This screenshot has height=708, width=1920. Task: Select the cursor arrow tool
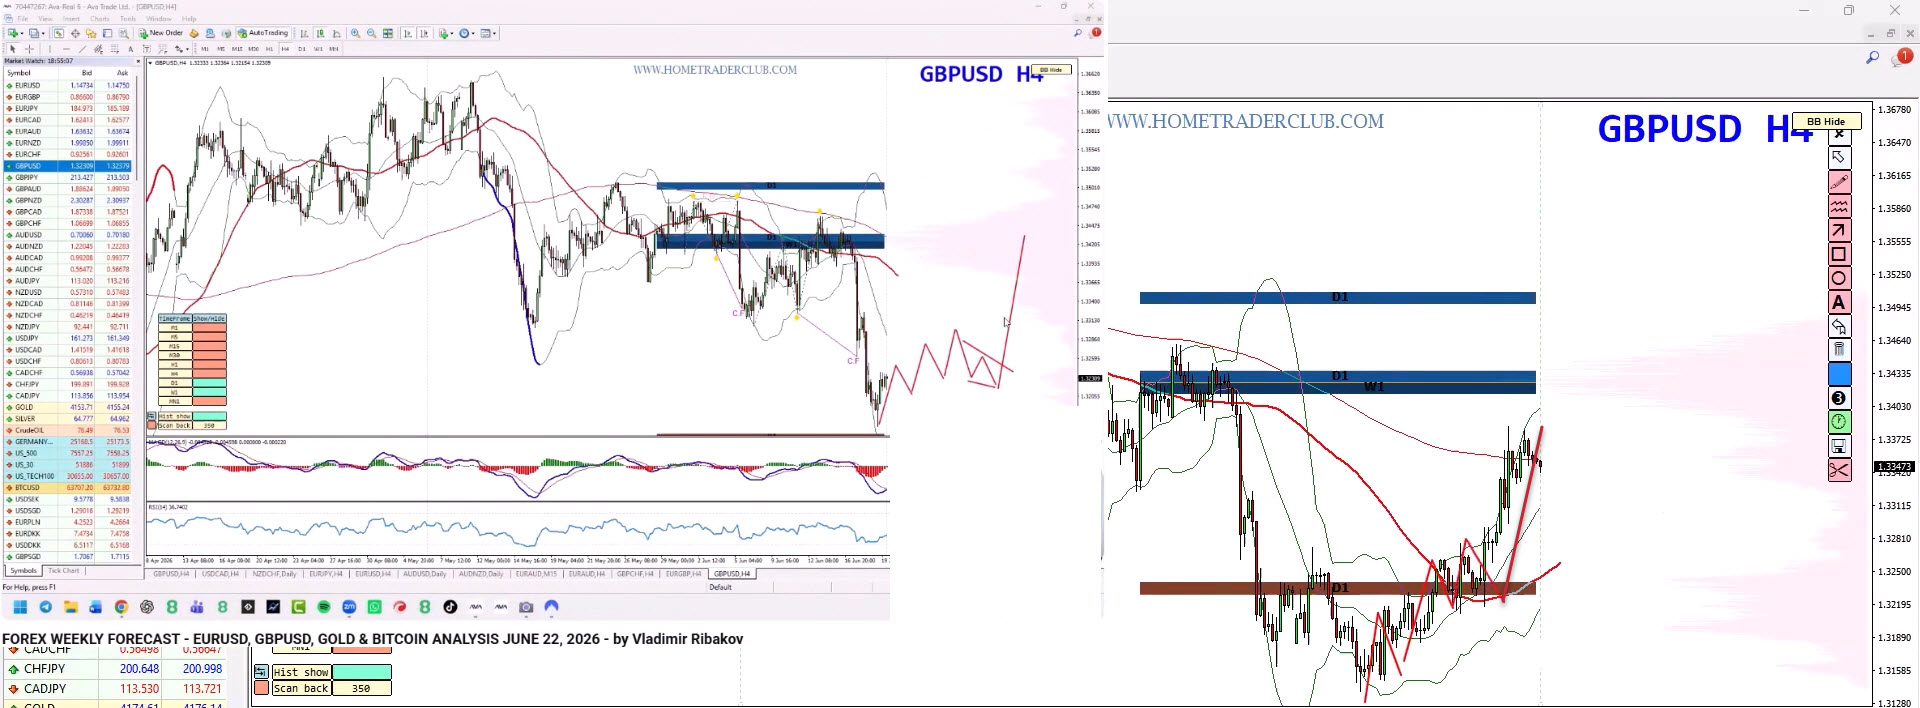click(12, 49)
